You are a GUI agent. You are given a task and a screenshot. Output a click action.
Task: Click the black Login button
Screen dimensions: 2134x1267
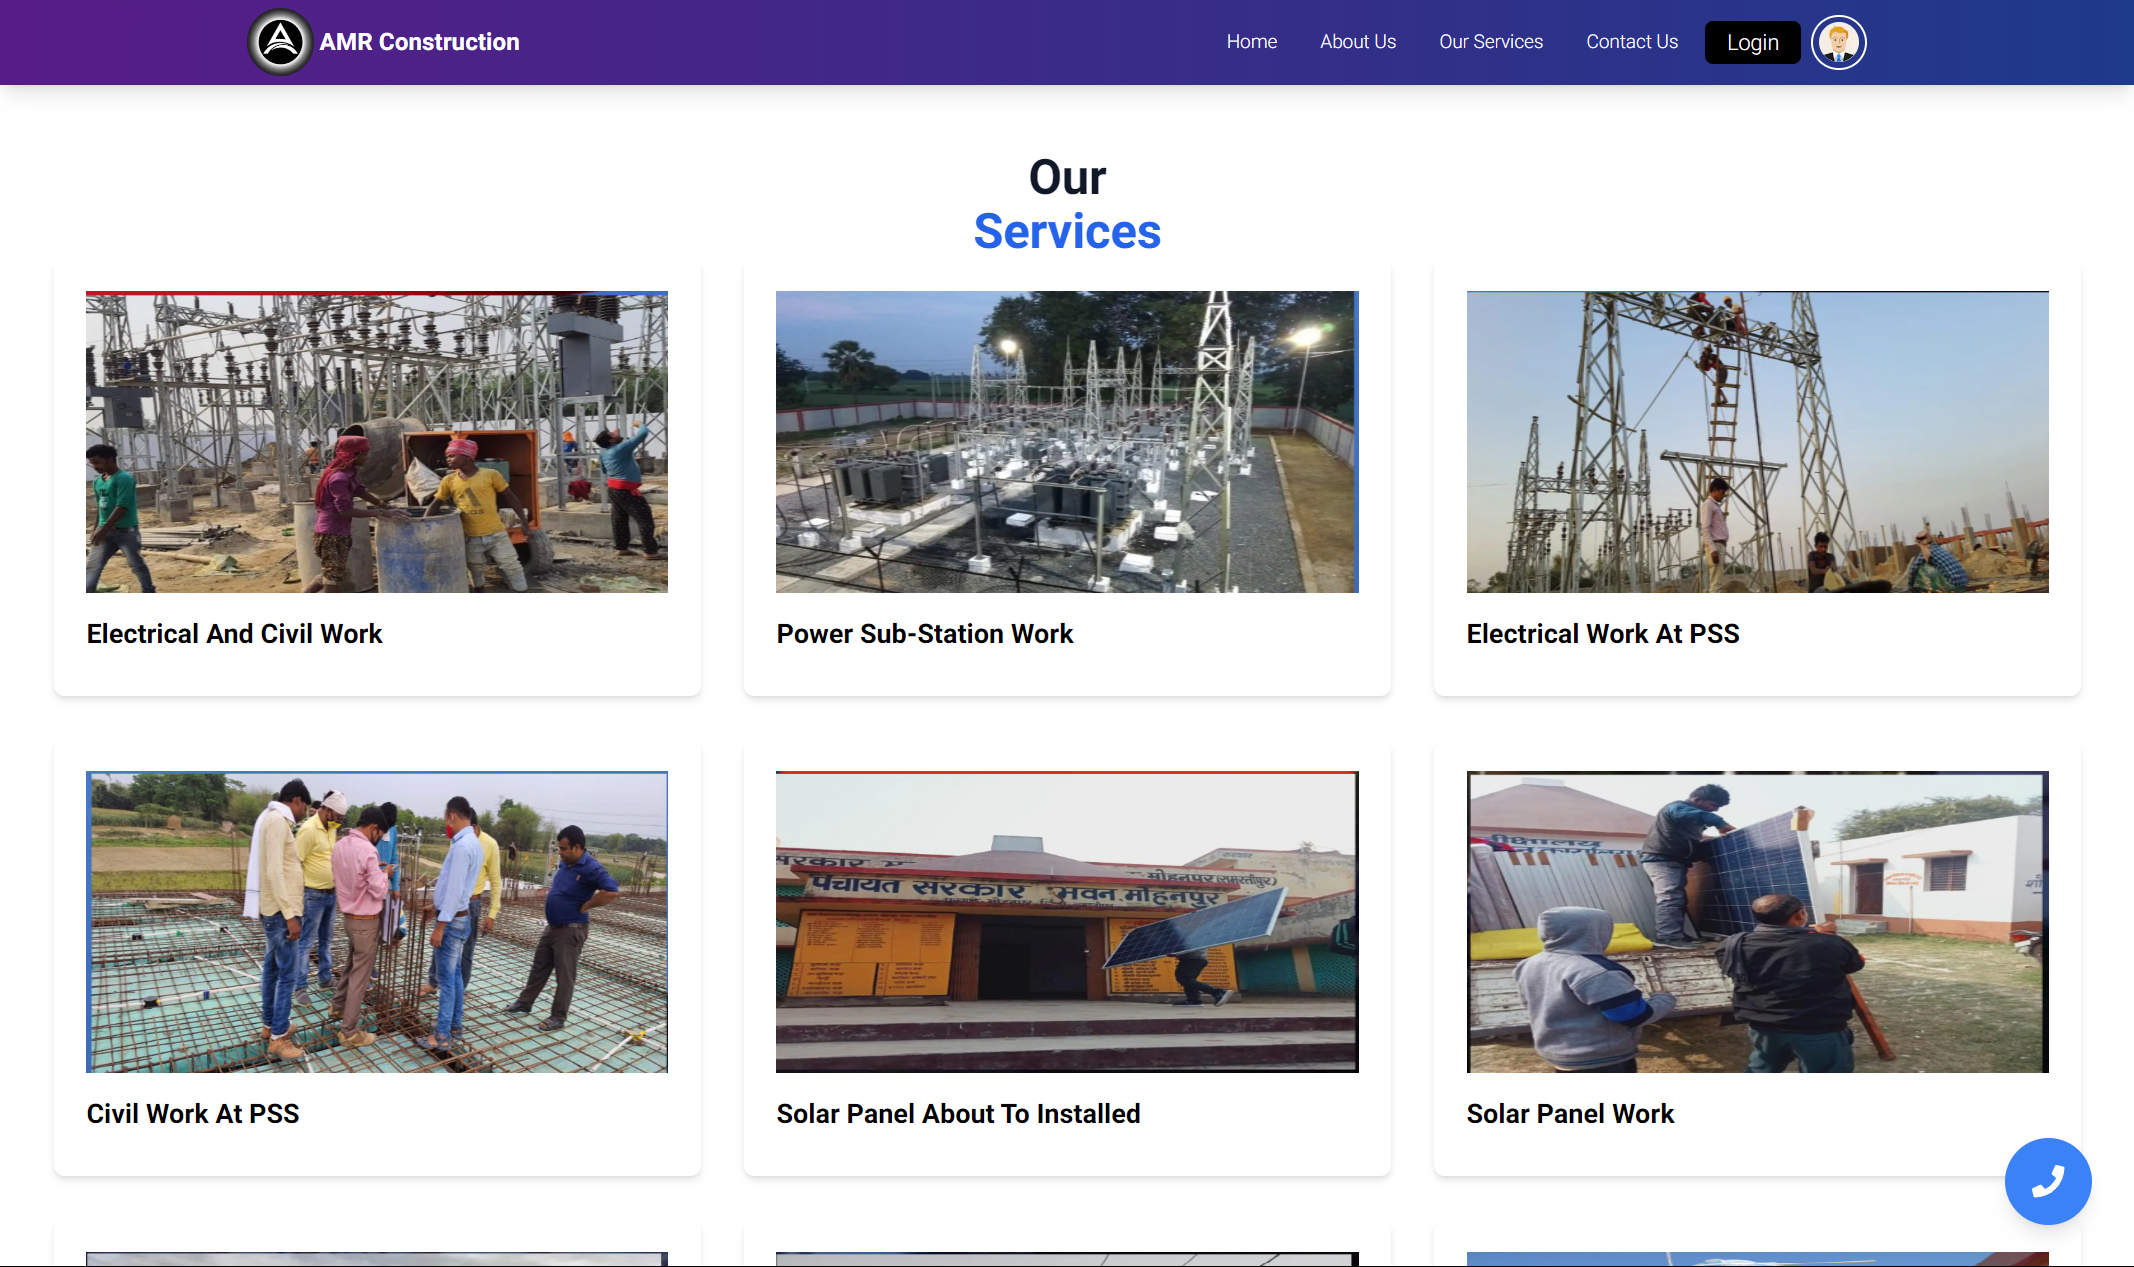[1752, 42]
